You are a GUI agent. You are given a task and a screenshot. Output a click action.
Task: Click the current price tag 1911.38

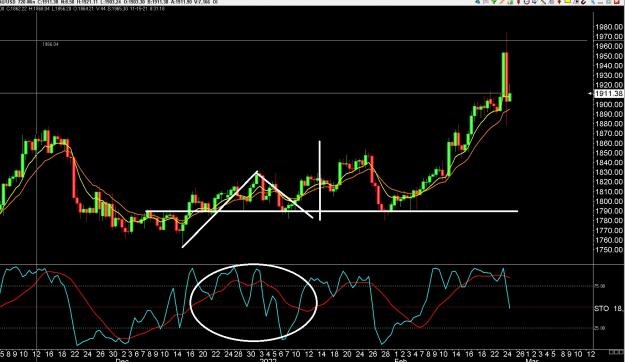coord(608,94)
